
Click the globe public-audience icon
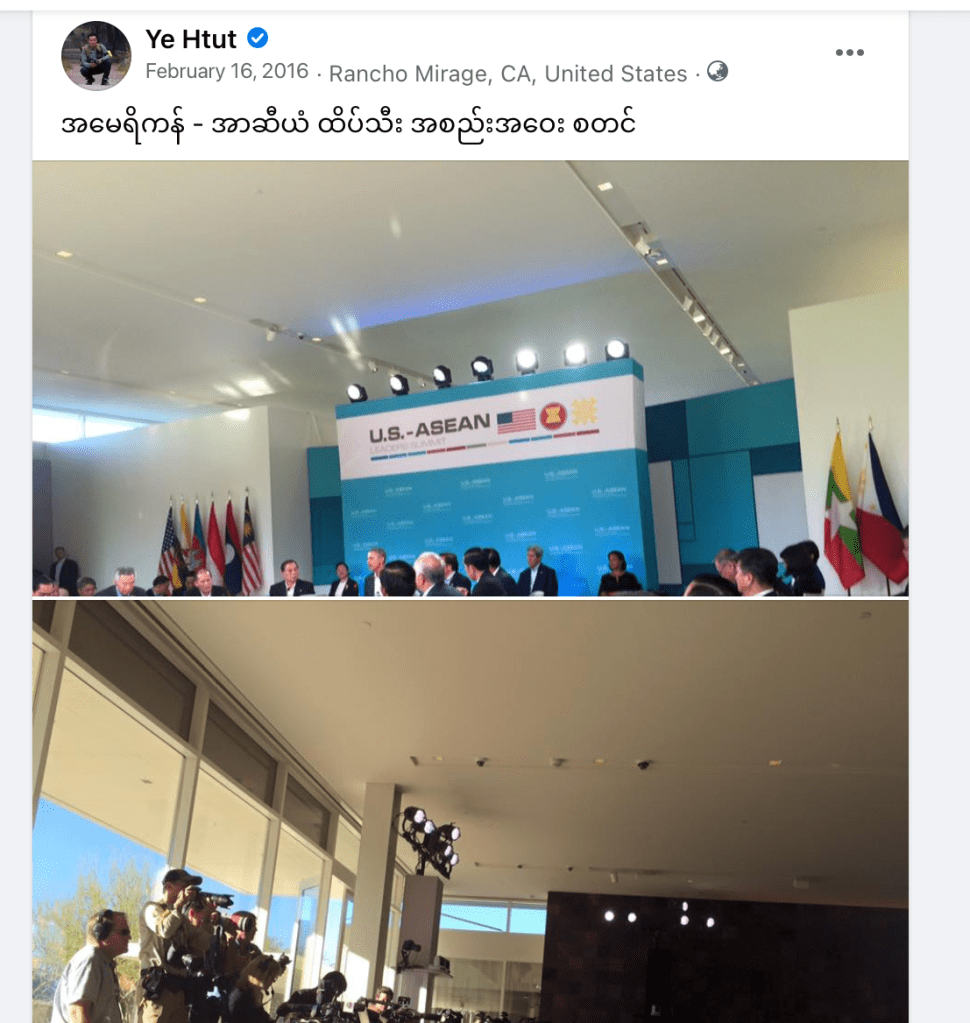(718, 71)
